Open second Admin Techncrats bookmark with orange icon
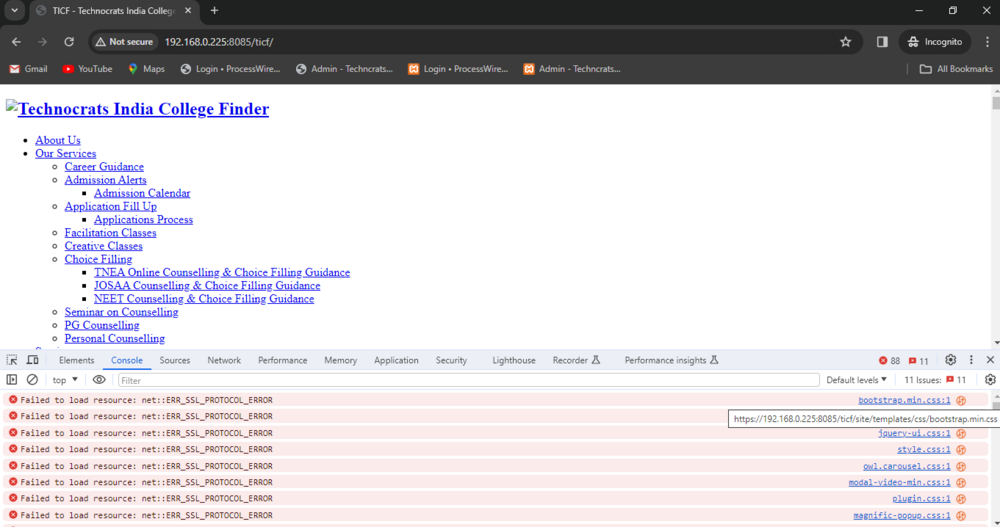Viewport: 1000px width, 527px height. (572, 69)
